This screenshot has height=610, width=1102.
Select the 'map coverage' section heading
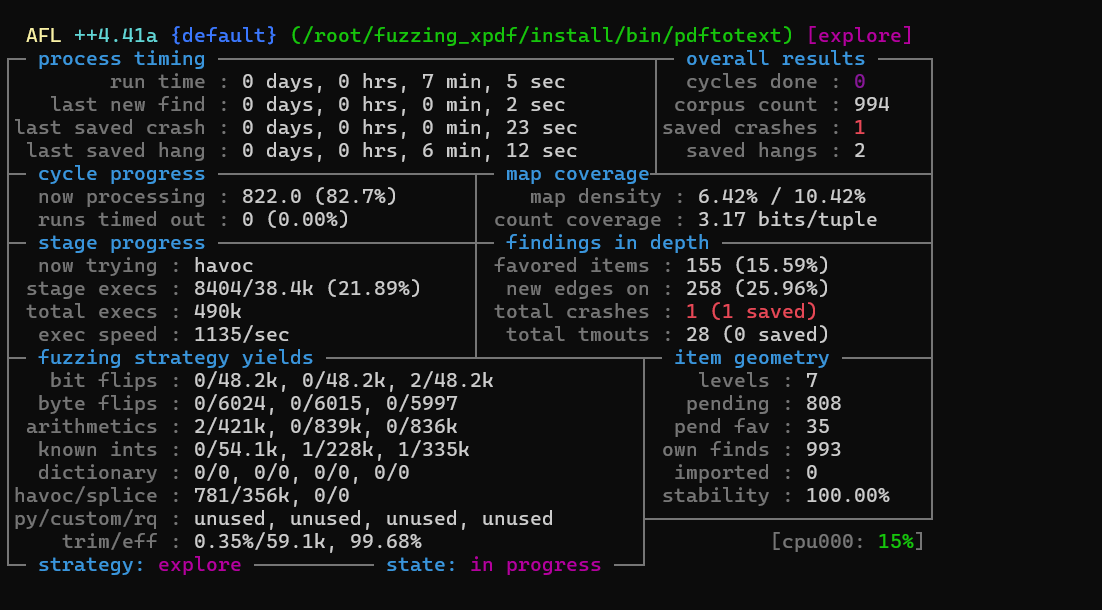click(x=577, y=174)
